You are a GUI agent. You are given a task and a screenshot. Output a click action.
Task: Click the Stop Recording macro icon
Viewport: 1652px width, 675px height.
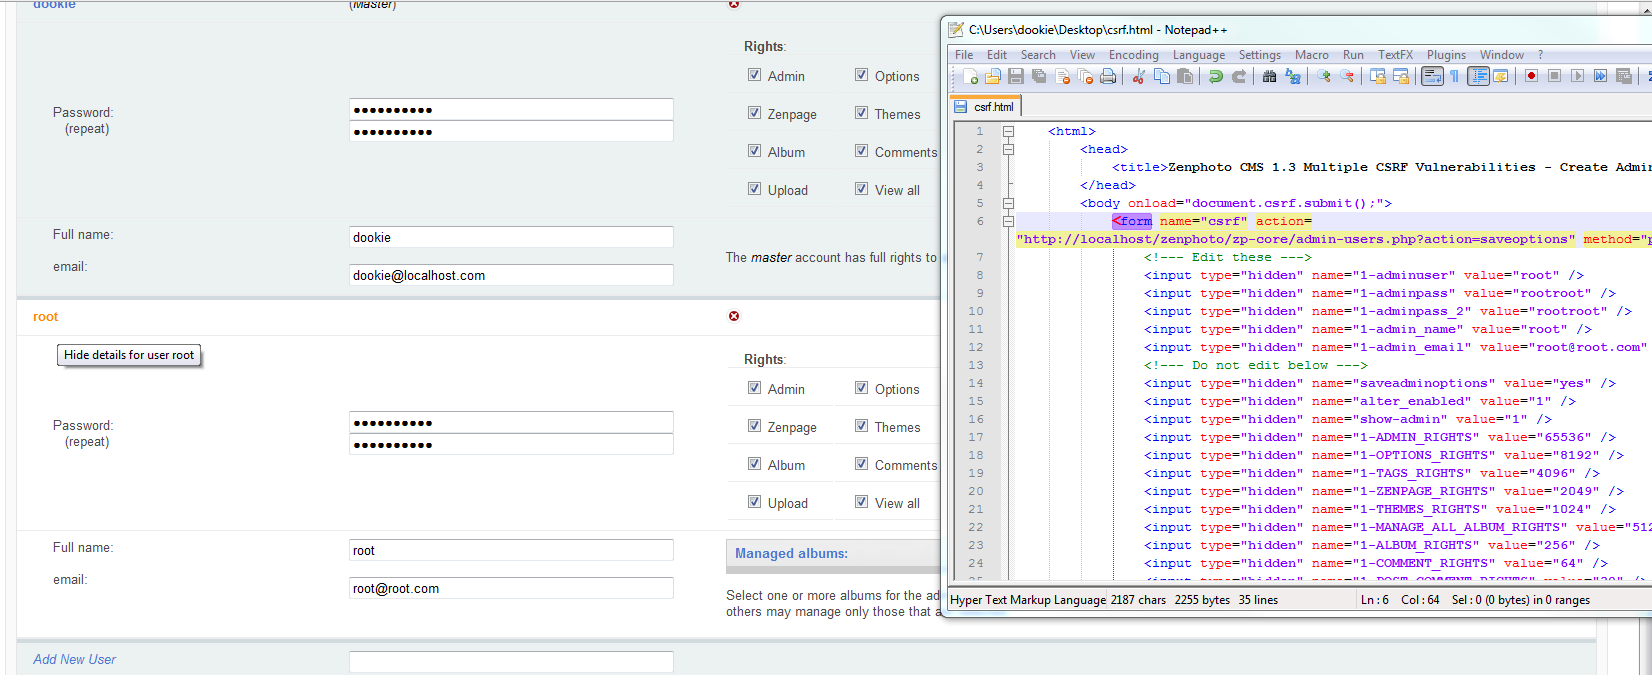(1554, 76)
